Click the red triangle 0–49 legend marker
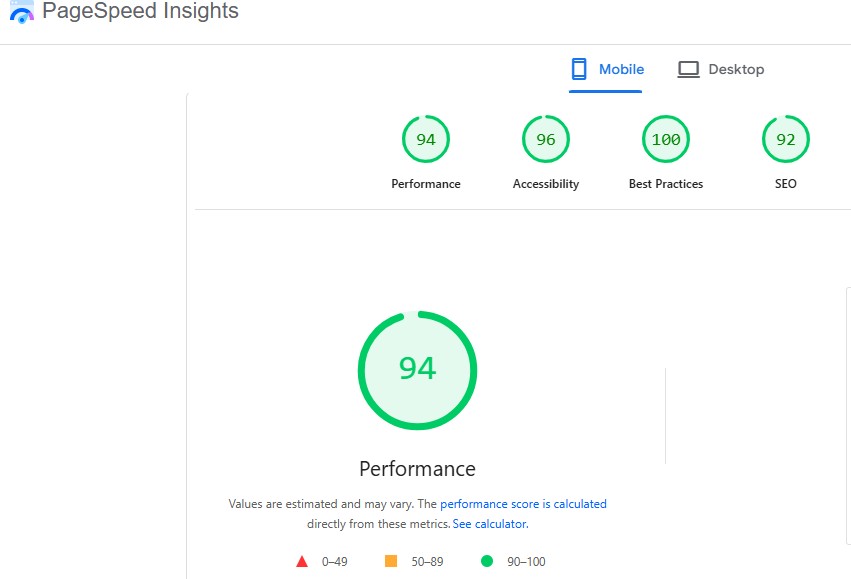Image resolution: width=851 pixels, height=579 pixels. click(x=302, y=562)
